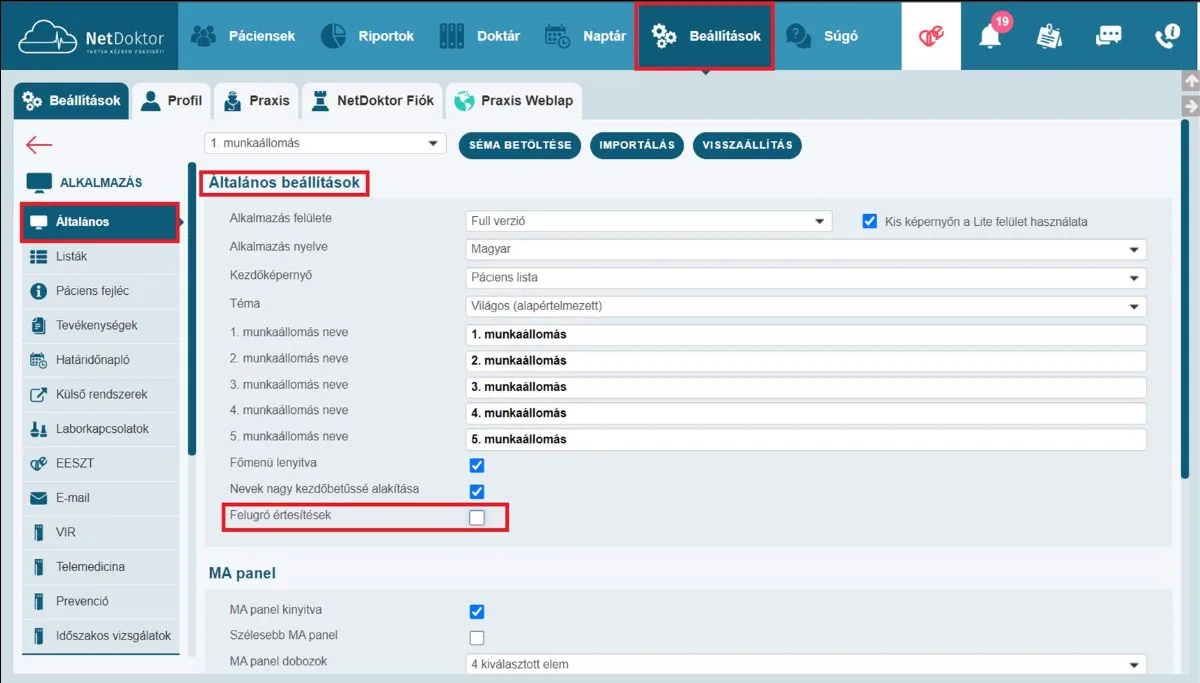The image size is (1200, 683).
Task: Click the Határidőnapló calendar icon
Action: [x=39, y=360]
